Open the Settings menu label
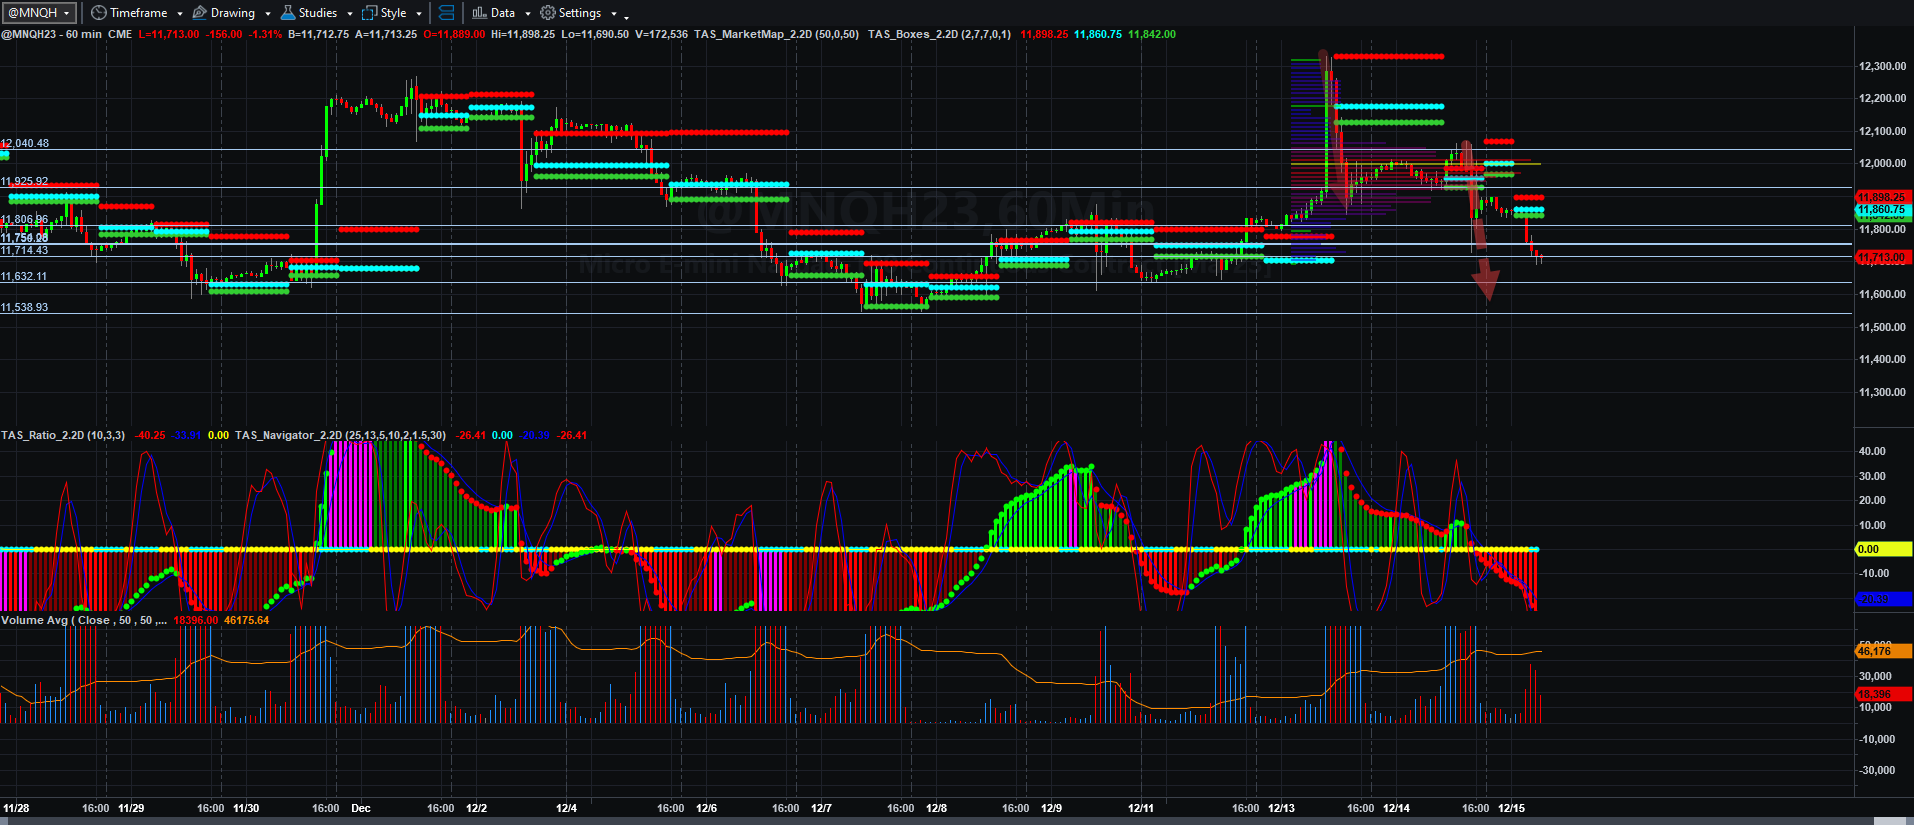 pyautogui.click(x=580, y=13)
